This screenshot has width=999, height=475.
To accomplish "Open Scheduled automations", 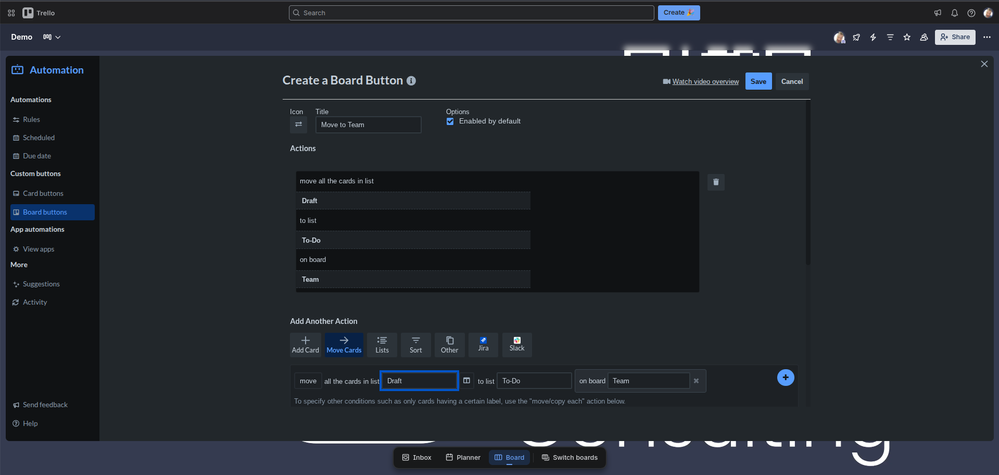I will click(39, 138).
